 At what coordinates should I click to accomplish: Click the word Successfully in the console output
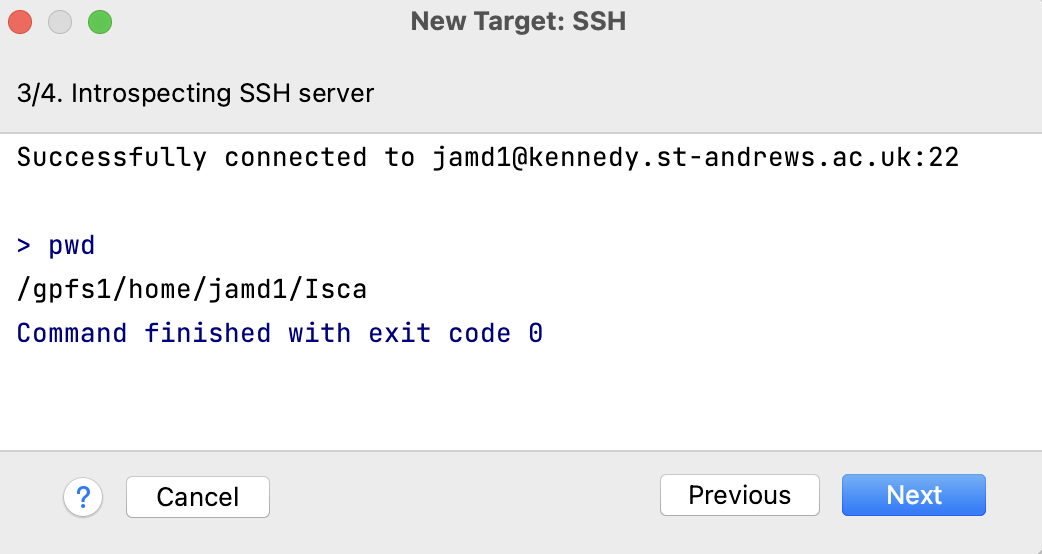pos(112,158)
